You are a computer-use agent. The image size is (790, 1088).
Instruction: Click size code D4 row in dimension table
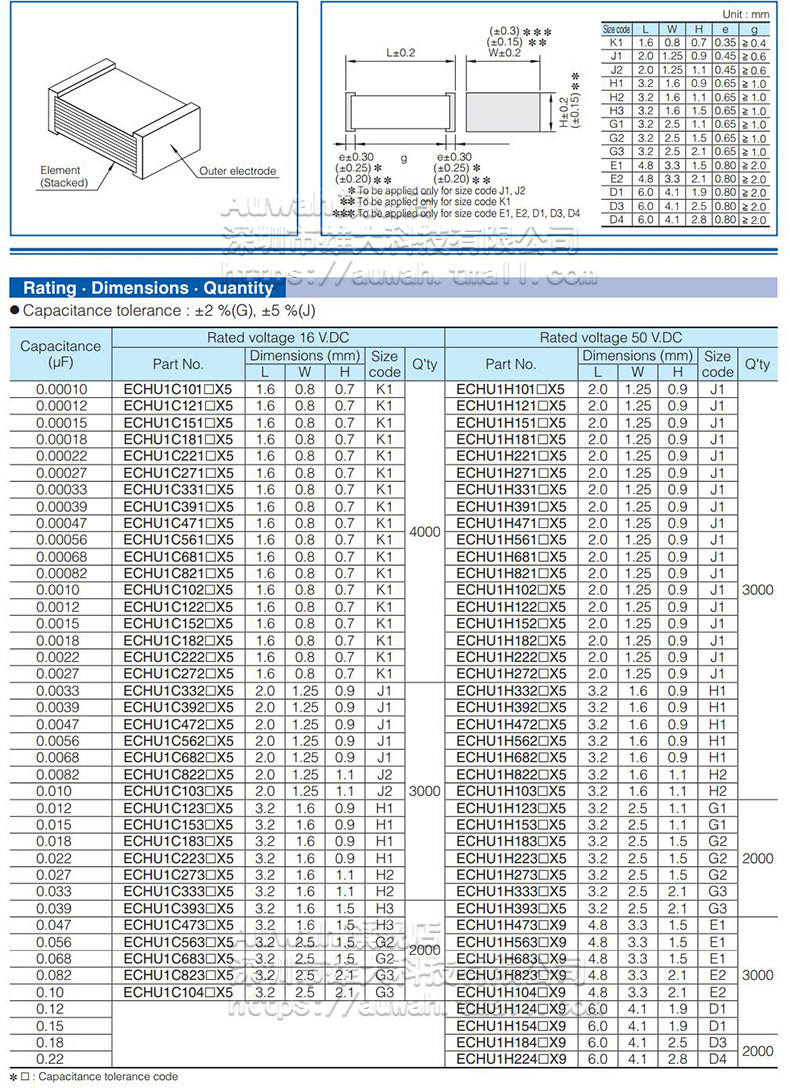685,220
